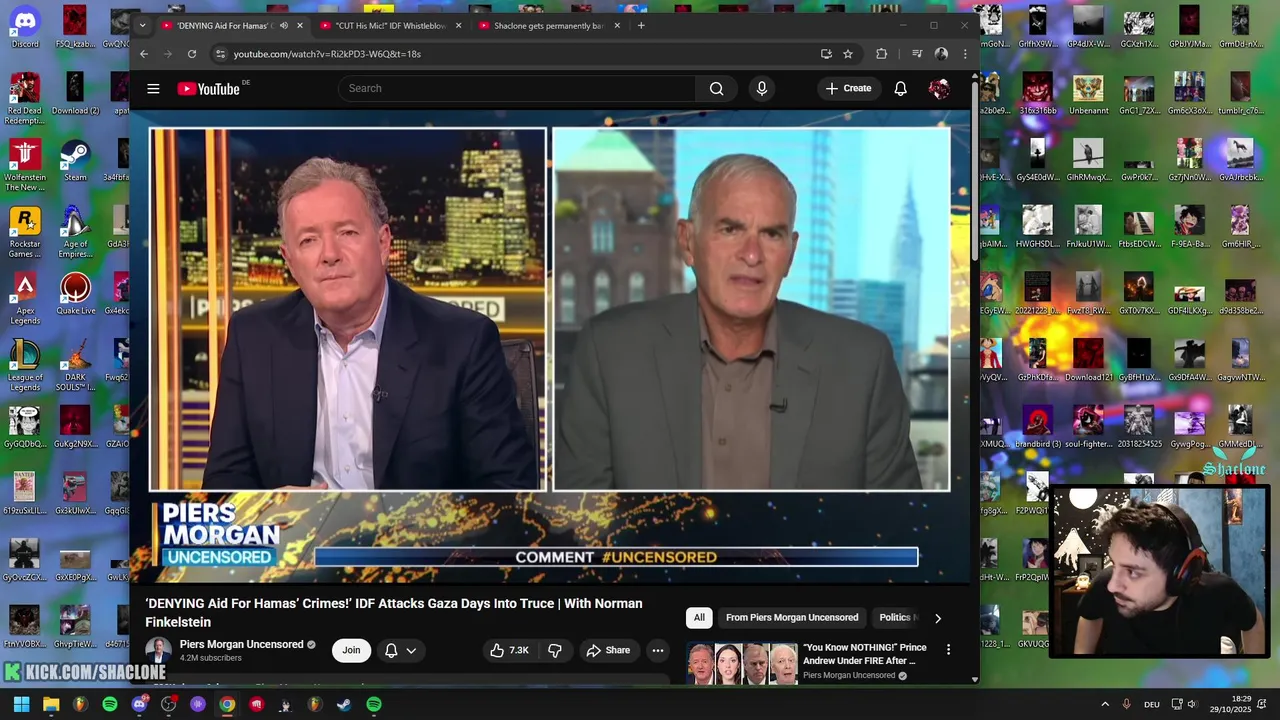Open Piers Morgan Uncensored channel avatar
Screen dimensions: 1280x720
pos(158,650)
